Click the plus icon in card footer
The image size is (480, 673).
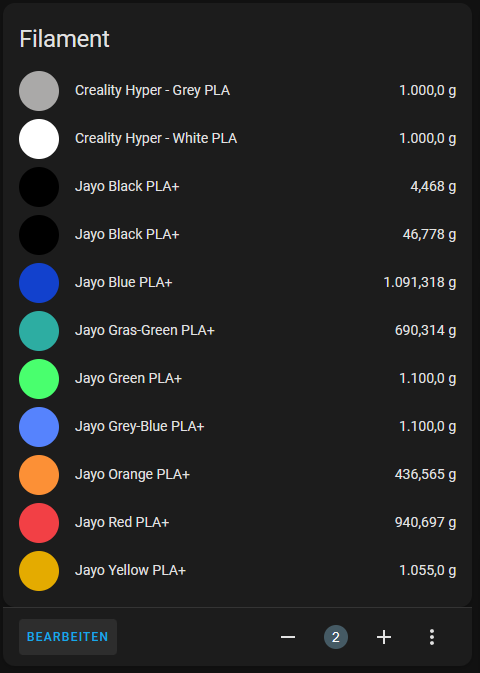[x=384, y=637]
